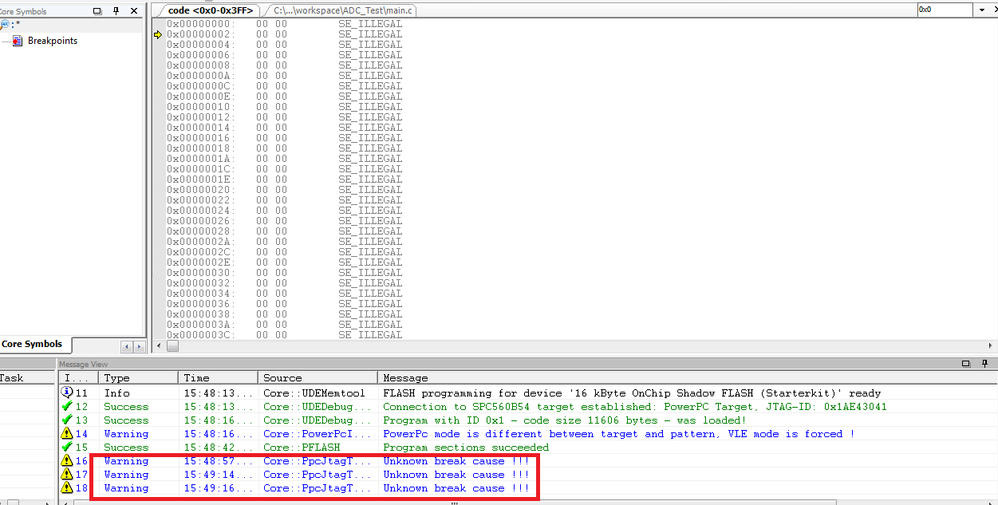The height and width of the screenshot is (505, 998).
Task: Click the code line at address 0x00000010
Action: coord(284,107)
